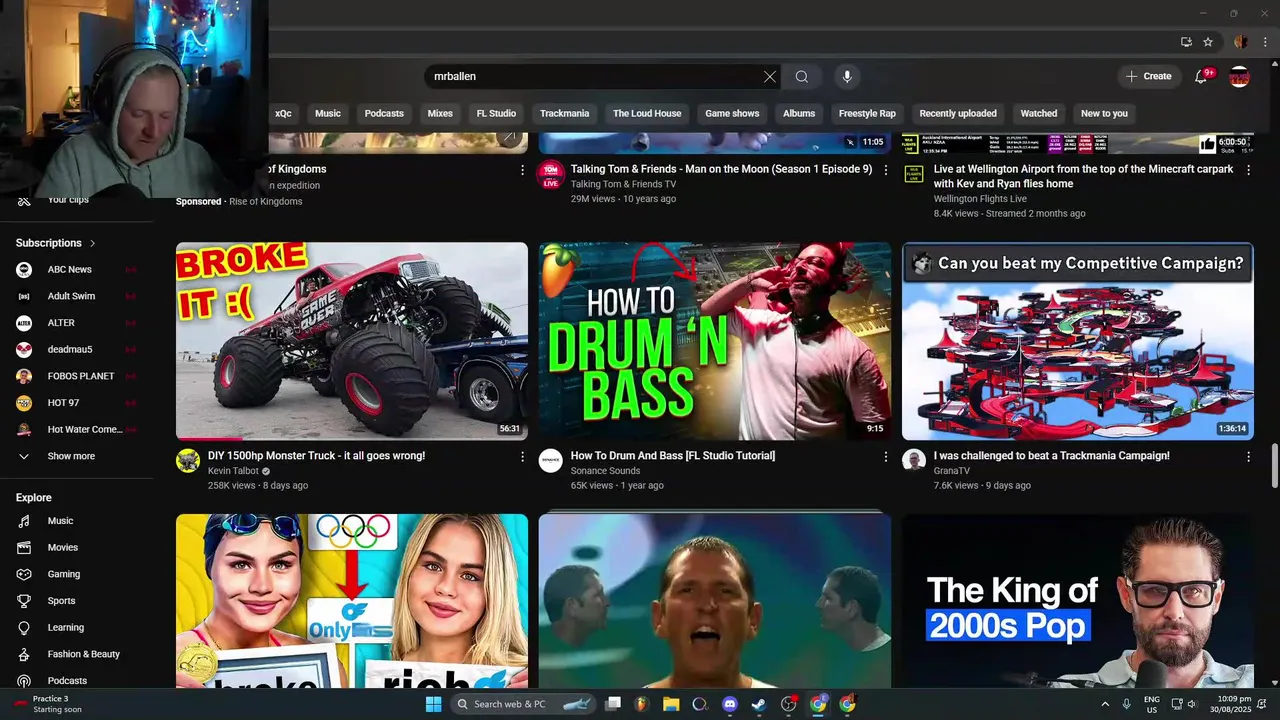Open File Explorer from the taskbar

click(x=671, y=704)
